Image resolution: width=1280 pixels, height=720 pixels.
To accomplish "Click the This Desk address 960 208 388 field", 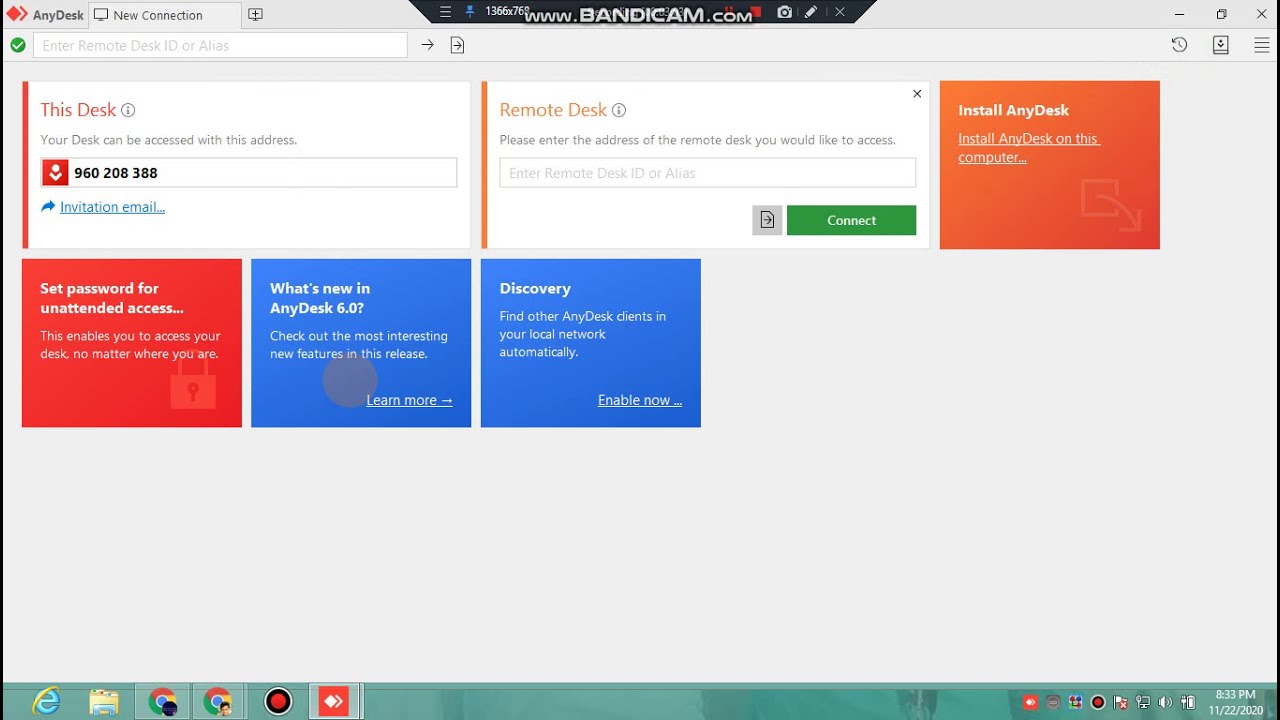I will coord(249,173).
